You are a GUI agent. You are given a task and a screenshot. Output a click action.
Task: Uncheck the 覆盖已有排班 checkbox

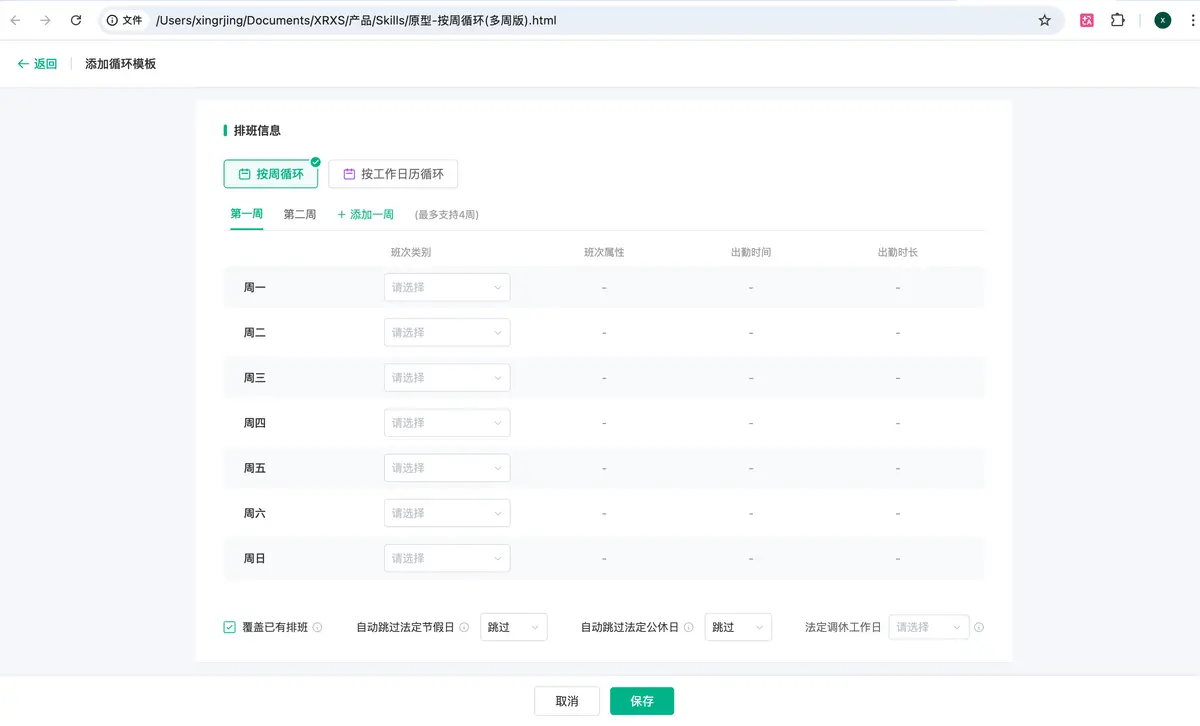coord(230,628)
